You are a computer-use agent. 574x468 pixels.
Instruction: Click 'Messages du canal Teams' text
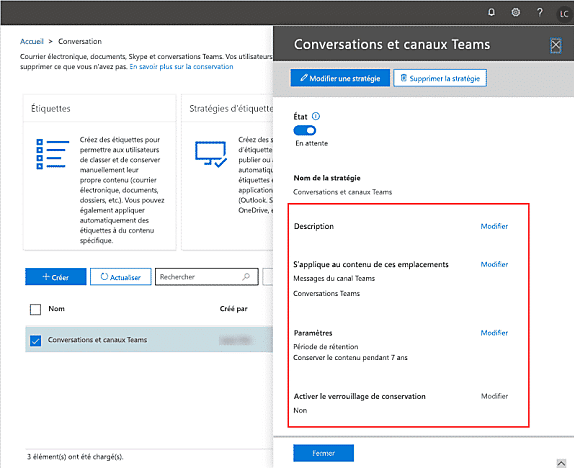click(x=334, y=278)
